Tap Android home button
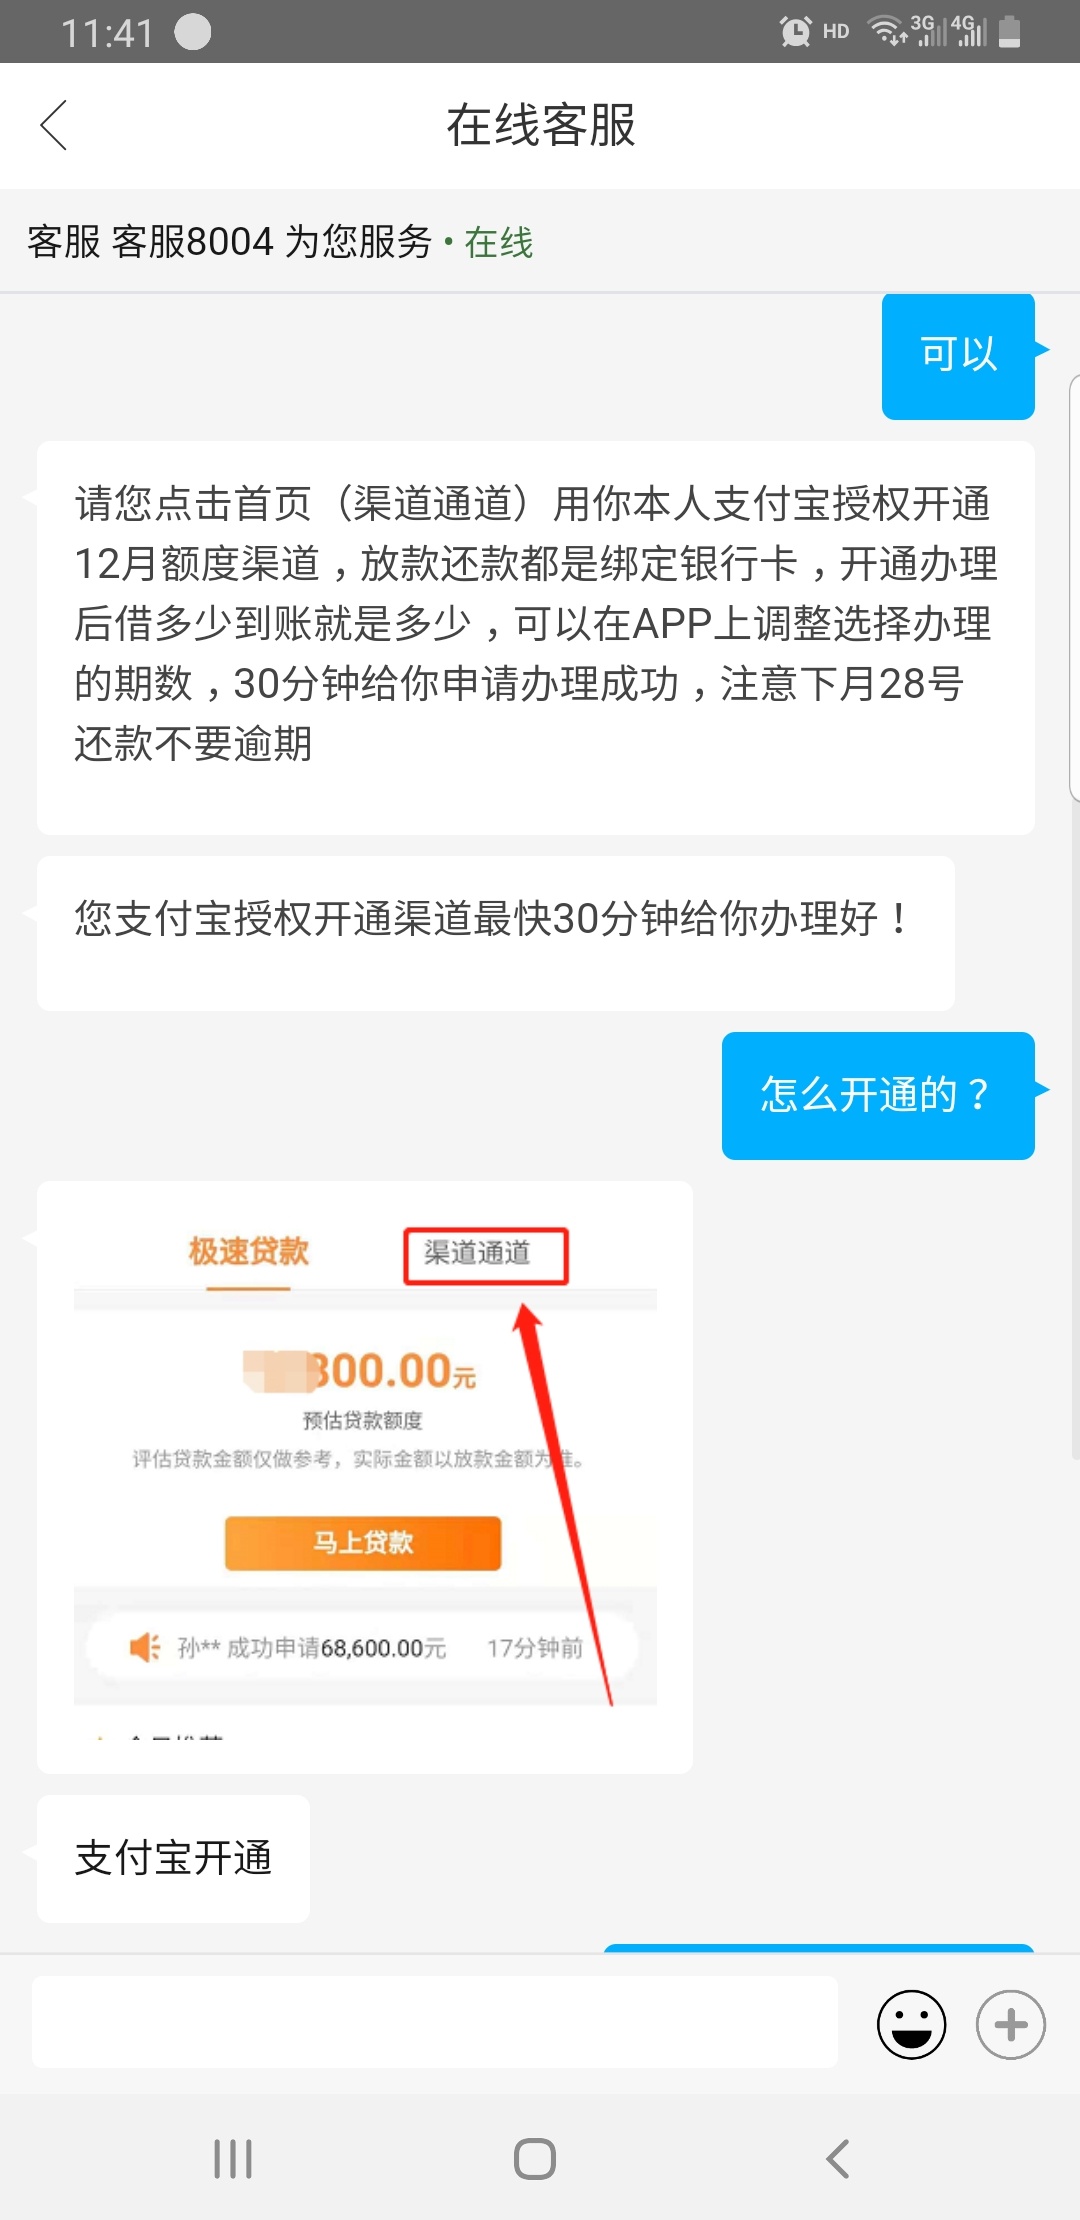 click(535, 2159)
